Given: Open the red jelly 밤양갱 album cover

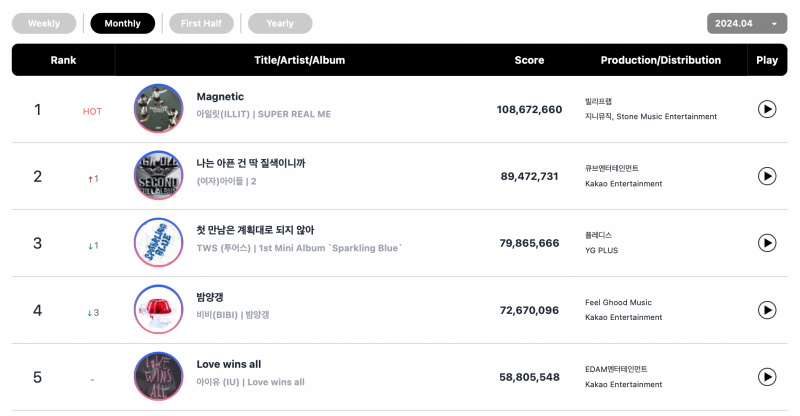Looking at the screenshot, I should [x=158, y=309].
